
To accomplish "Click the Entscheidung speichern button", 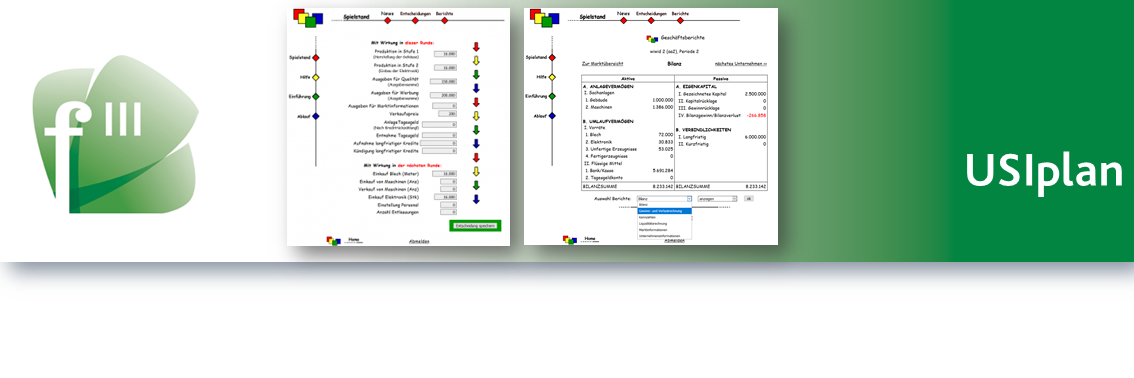I will click(475, 226).
